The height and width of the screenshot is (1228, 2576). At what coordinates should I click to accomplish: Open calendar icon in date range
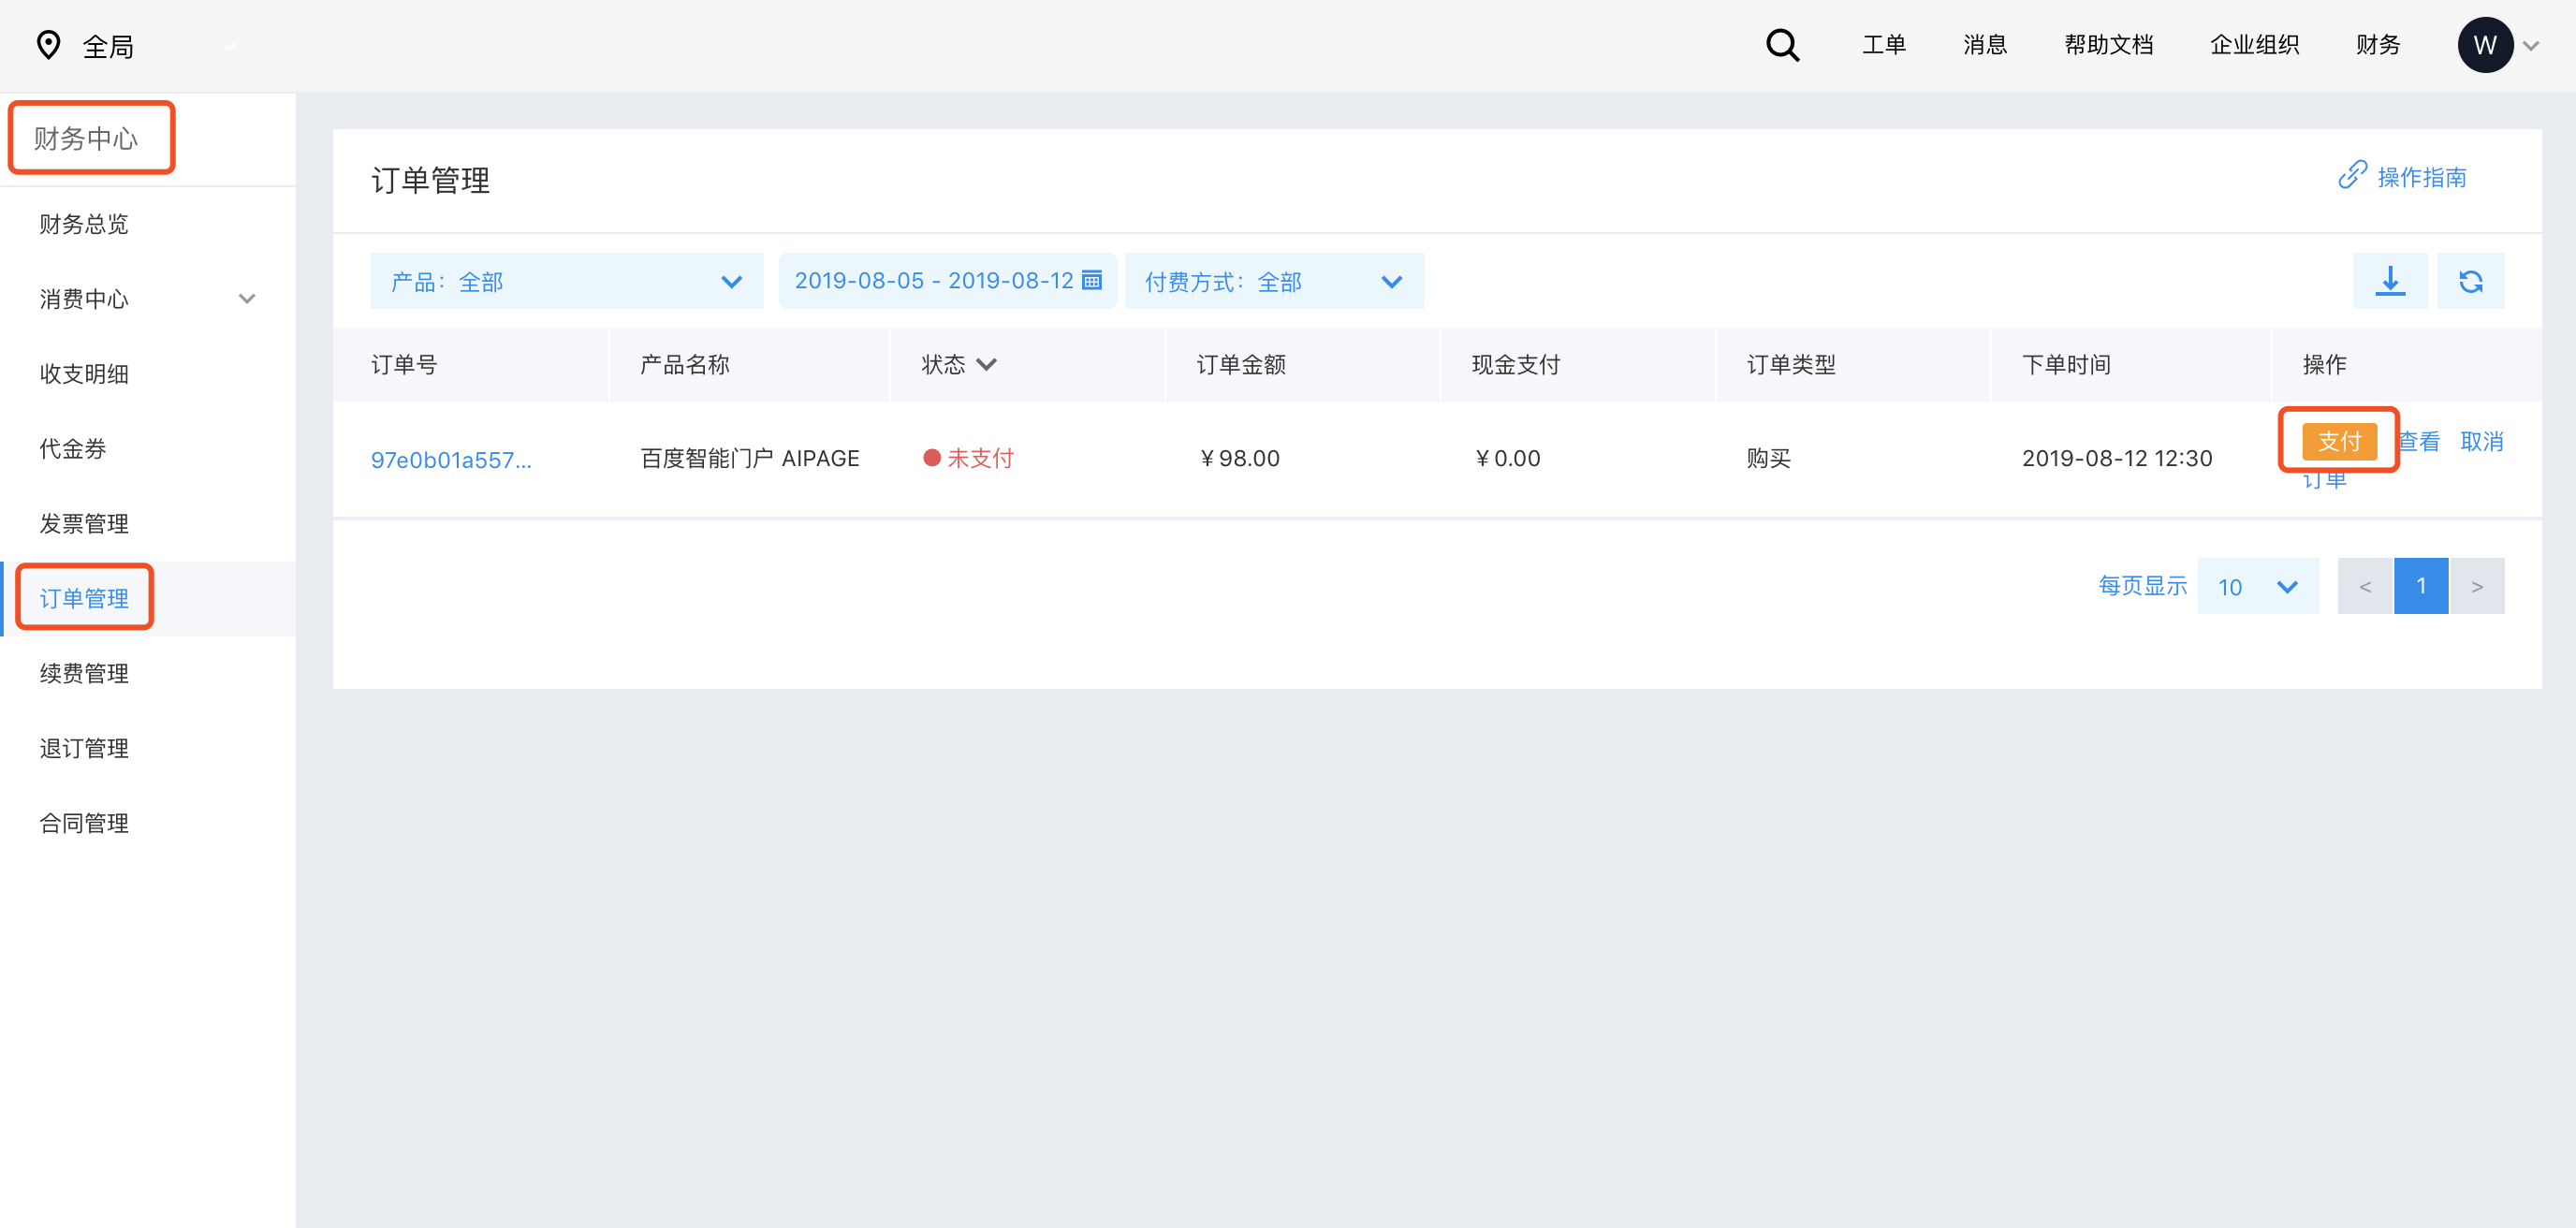point(1092,280)
